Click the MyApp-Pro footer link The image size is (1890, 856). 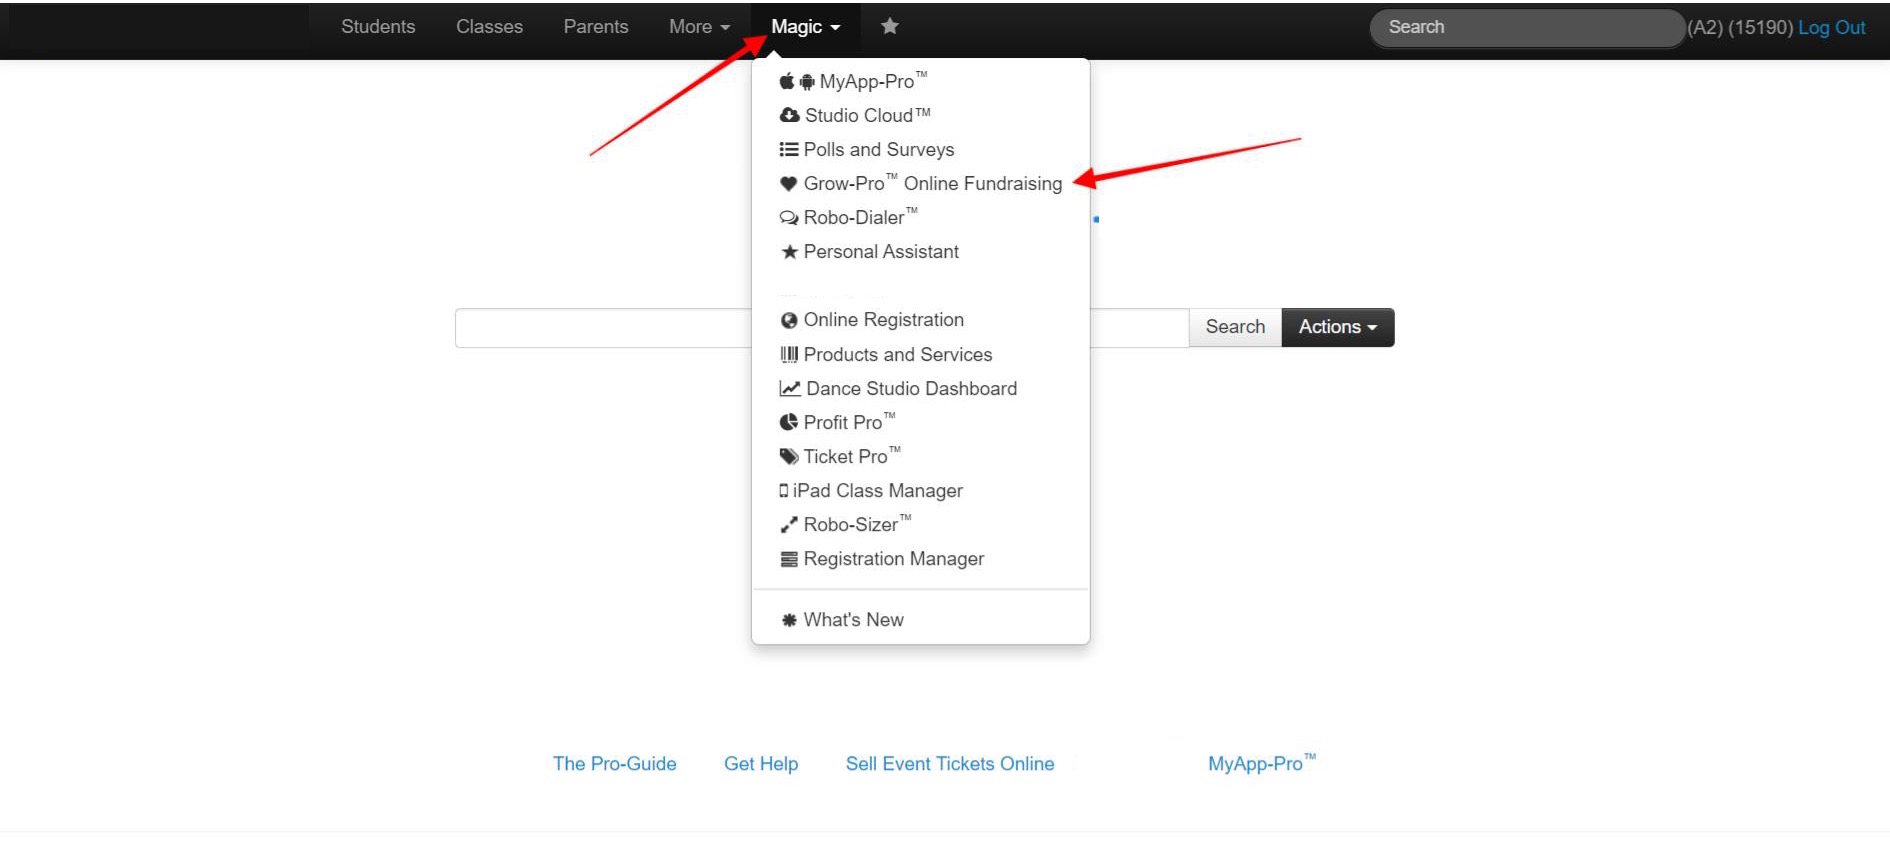1262,763
